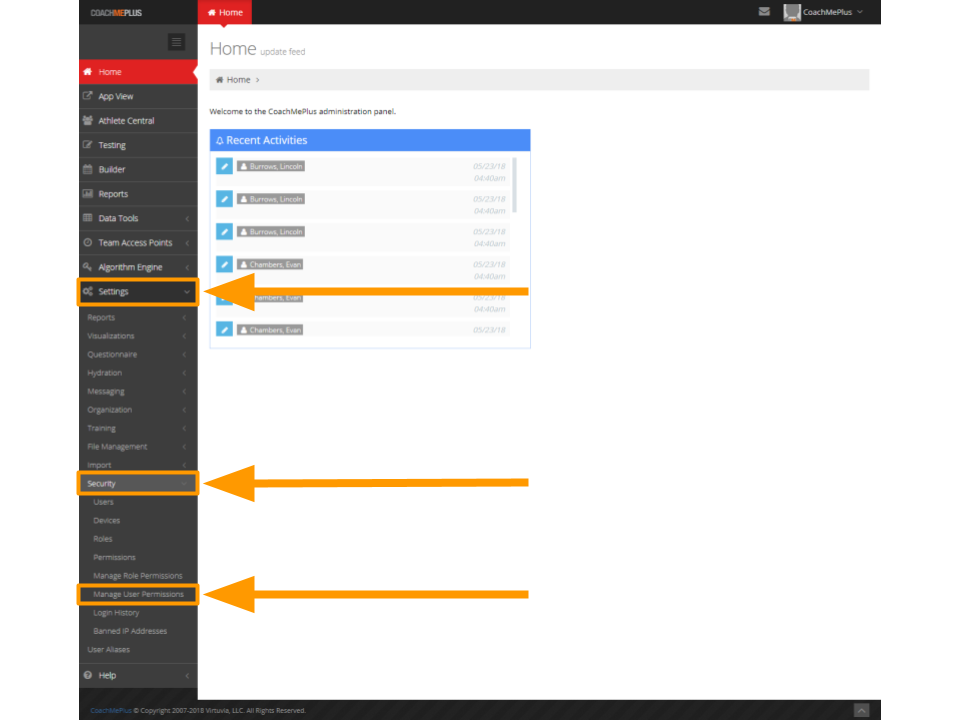Image resolution: width=960 pixels, height=720 pixels.
Task: Click the Algorithm Engine key icon
Action: 88,267
